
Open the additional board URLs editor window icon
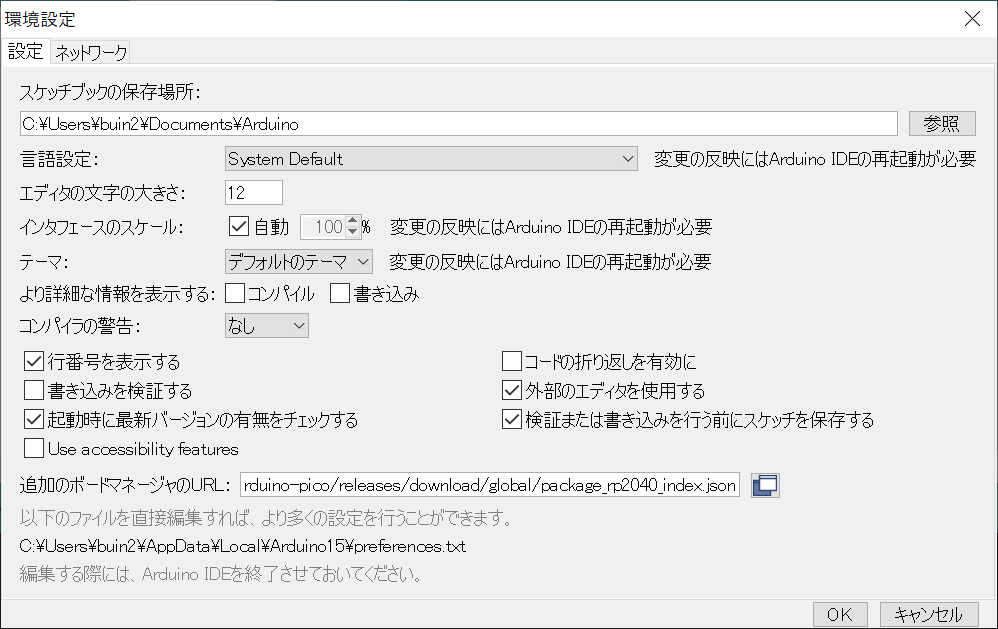pos(765,486)
